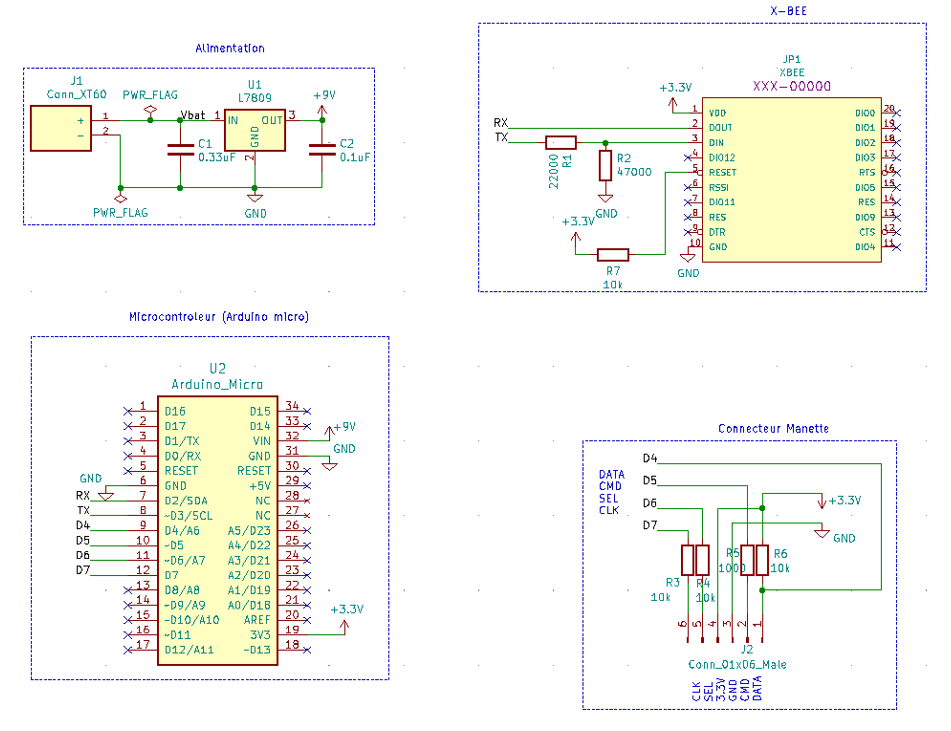Select resistor R1 22000 on the RX line
Viewport: 951px width, 731px height.
point(561,140)
